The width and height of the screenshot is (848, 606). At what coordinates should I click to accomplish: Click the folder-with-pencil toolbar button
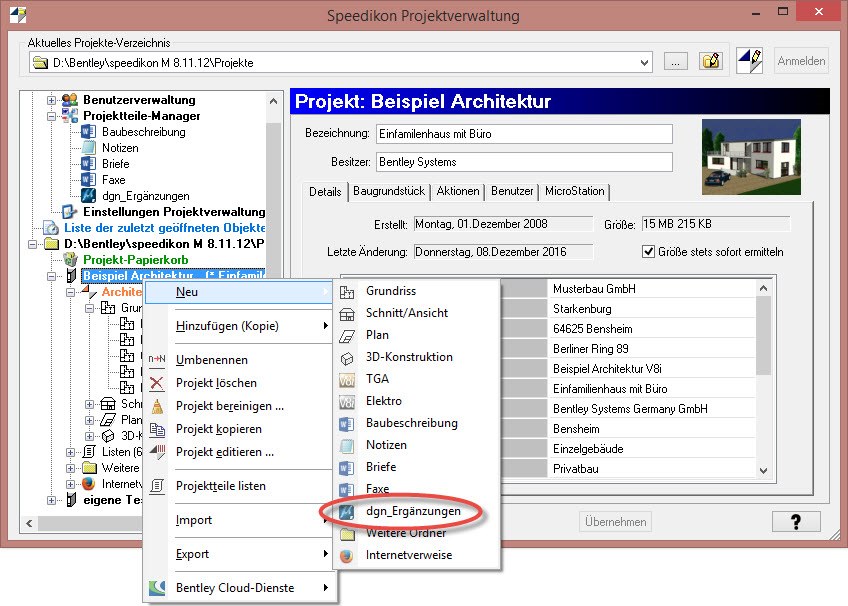coord(711,61)
